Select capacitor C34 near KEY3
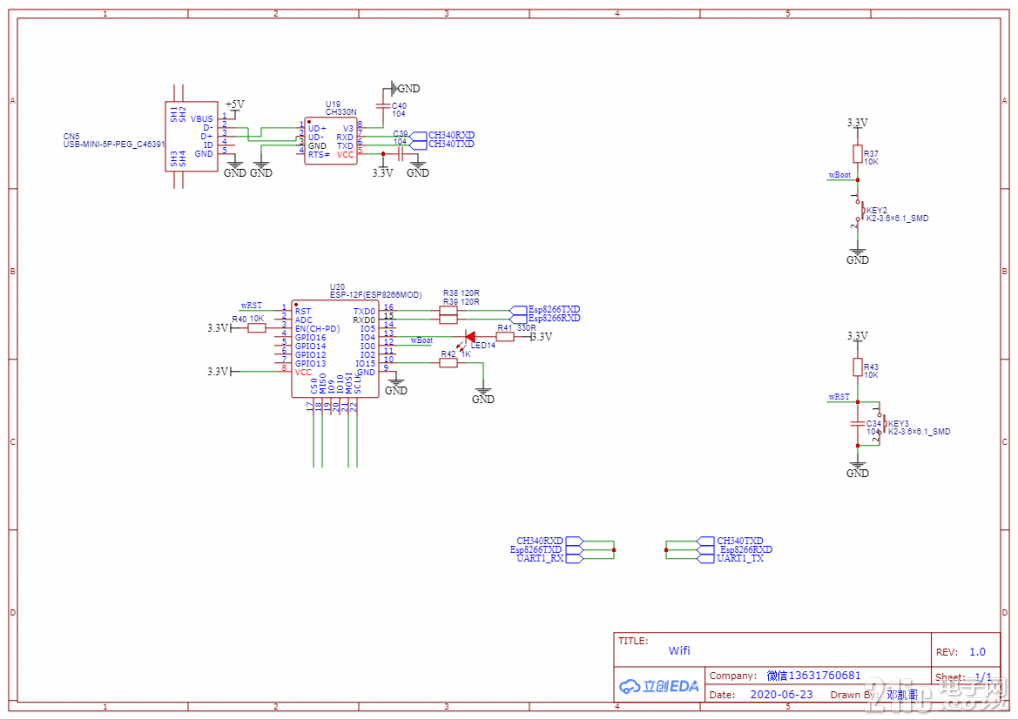Screen dimensions: 1018x720 tap(858, 423)
